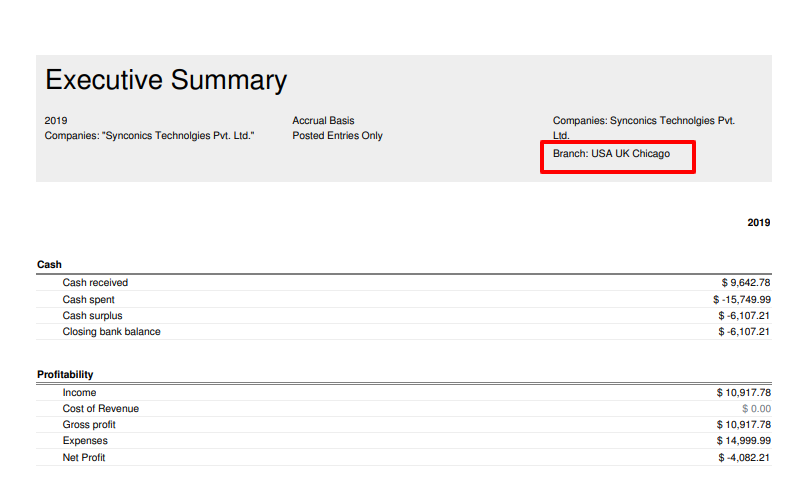This screenshot has width=806, height=490.
Task: Click the $-4,082.21 Net Profit amount
Action: click(x=743, y=458)
